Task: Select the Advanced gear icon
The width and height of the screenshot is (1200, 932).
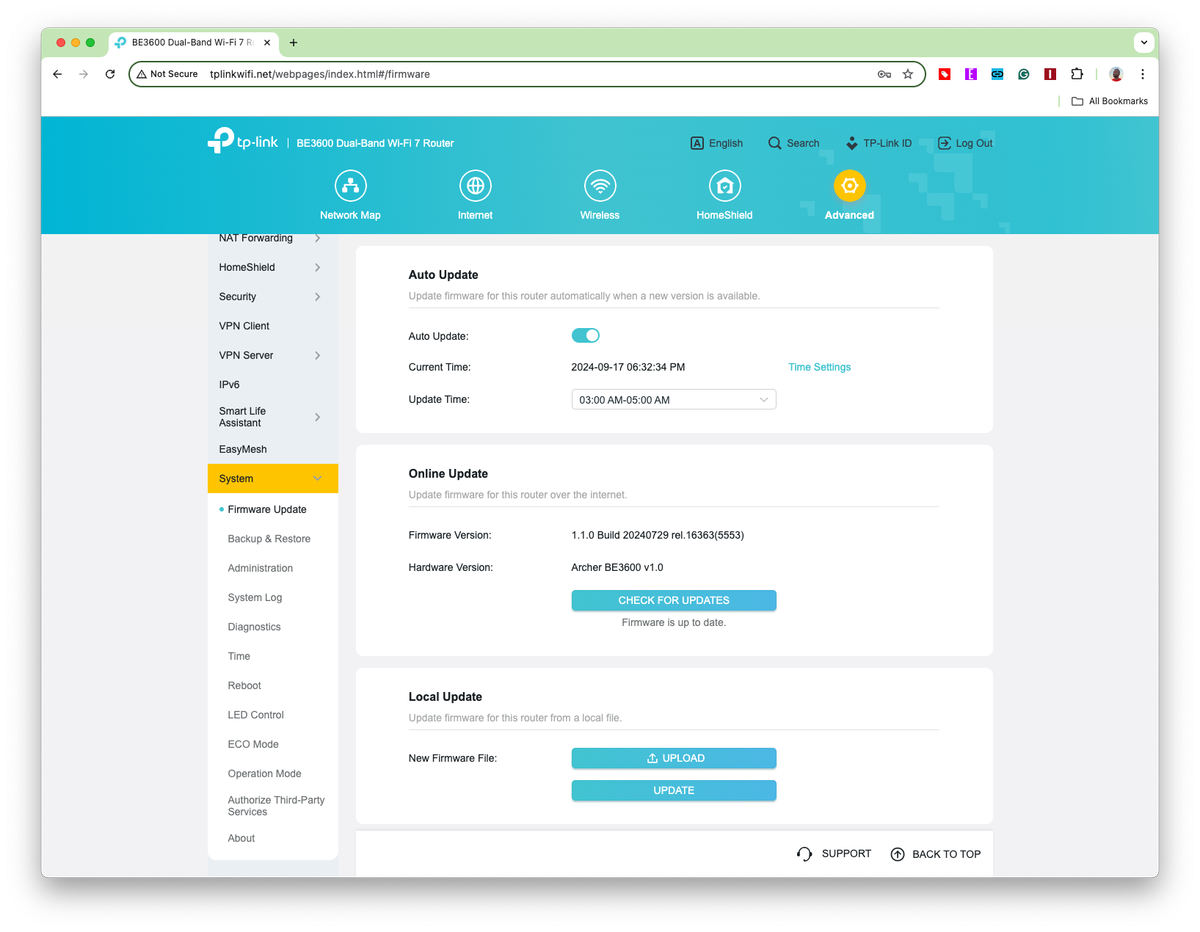Action: tap(849, 185)
